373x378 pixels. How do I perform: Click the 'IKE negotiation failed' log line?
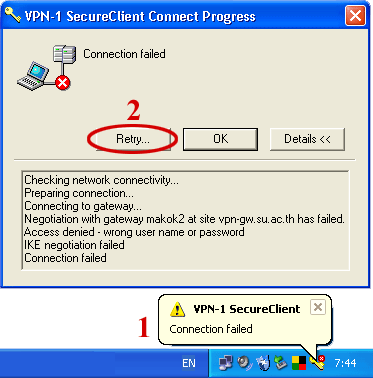[x=74, y=245]
